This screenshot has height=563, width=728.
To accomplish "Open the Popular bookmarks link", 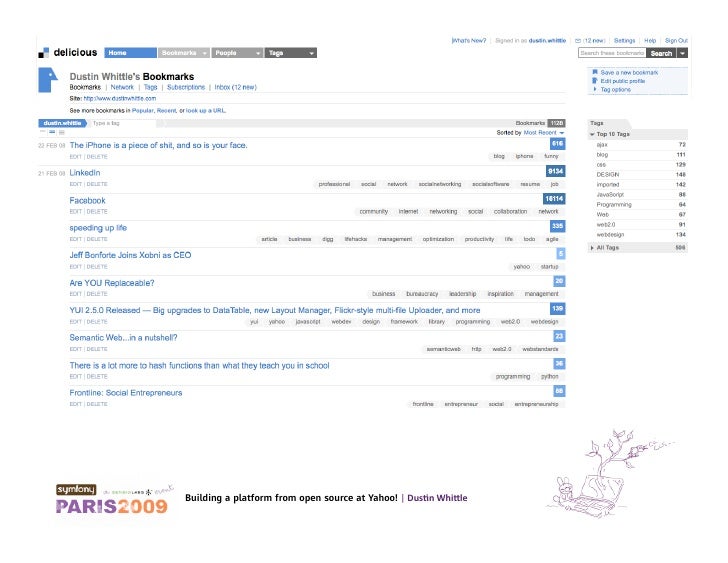I will (x=143, y=111).
